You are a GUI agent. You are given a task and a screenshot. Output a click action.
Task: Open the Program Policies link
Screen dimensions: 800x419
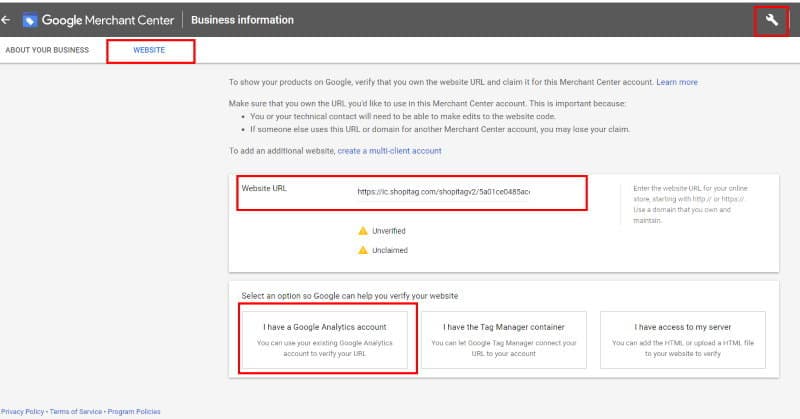134,411
